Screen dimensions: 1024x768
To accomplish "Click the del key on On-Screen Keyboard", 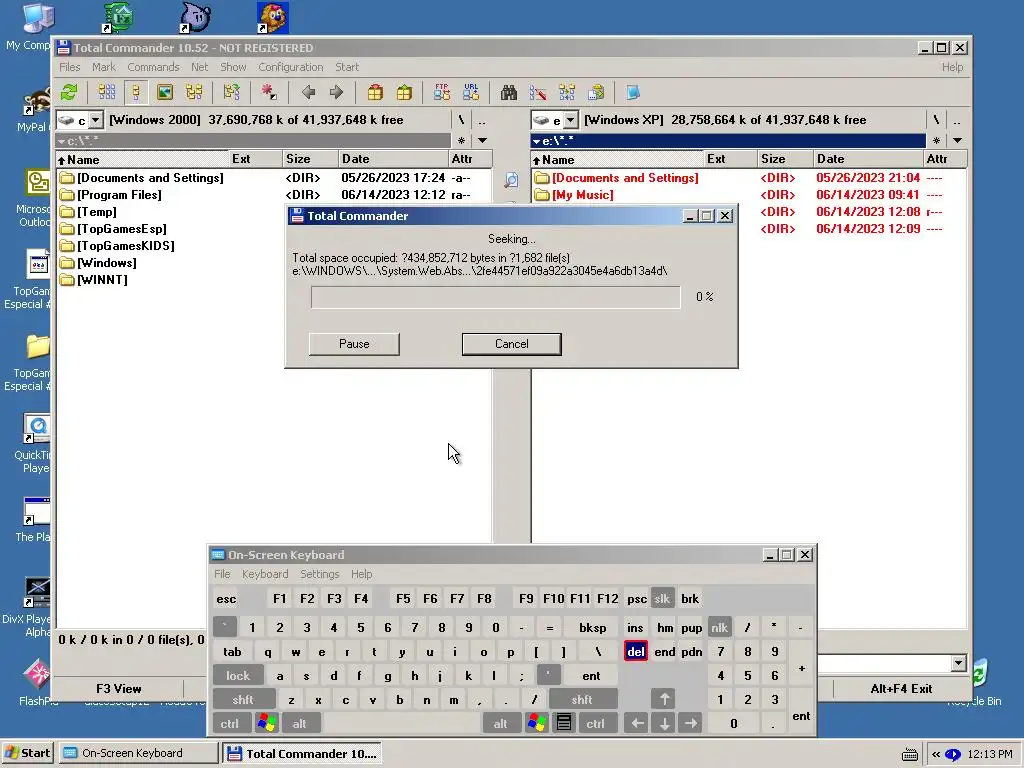I will click(x=635, y=652).
